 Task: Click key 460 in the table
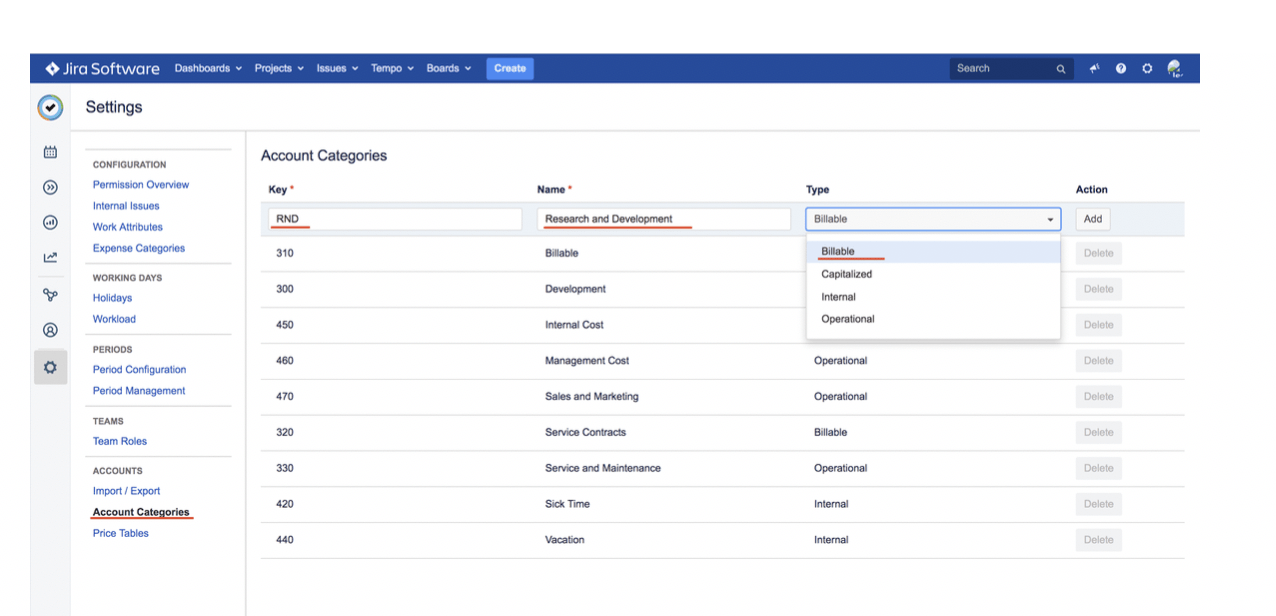coord(285,361)
